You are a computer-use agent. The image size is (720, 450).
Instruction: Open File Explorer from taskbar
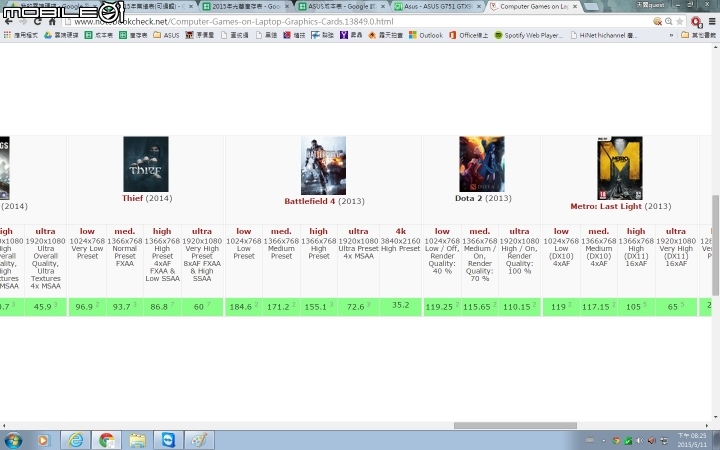pyautogui.click(x=137, y=441)
